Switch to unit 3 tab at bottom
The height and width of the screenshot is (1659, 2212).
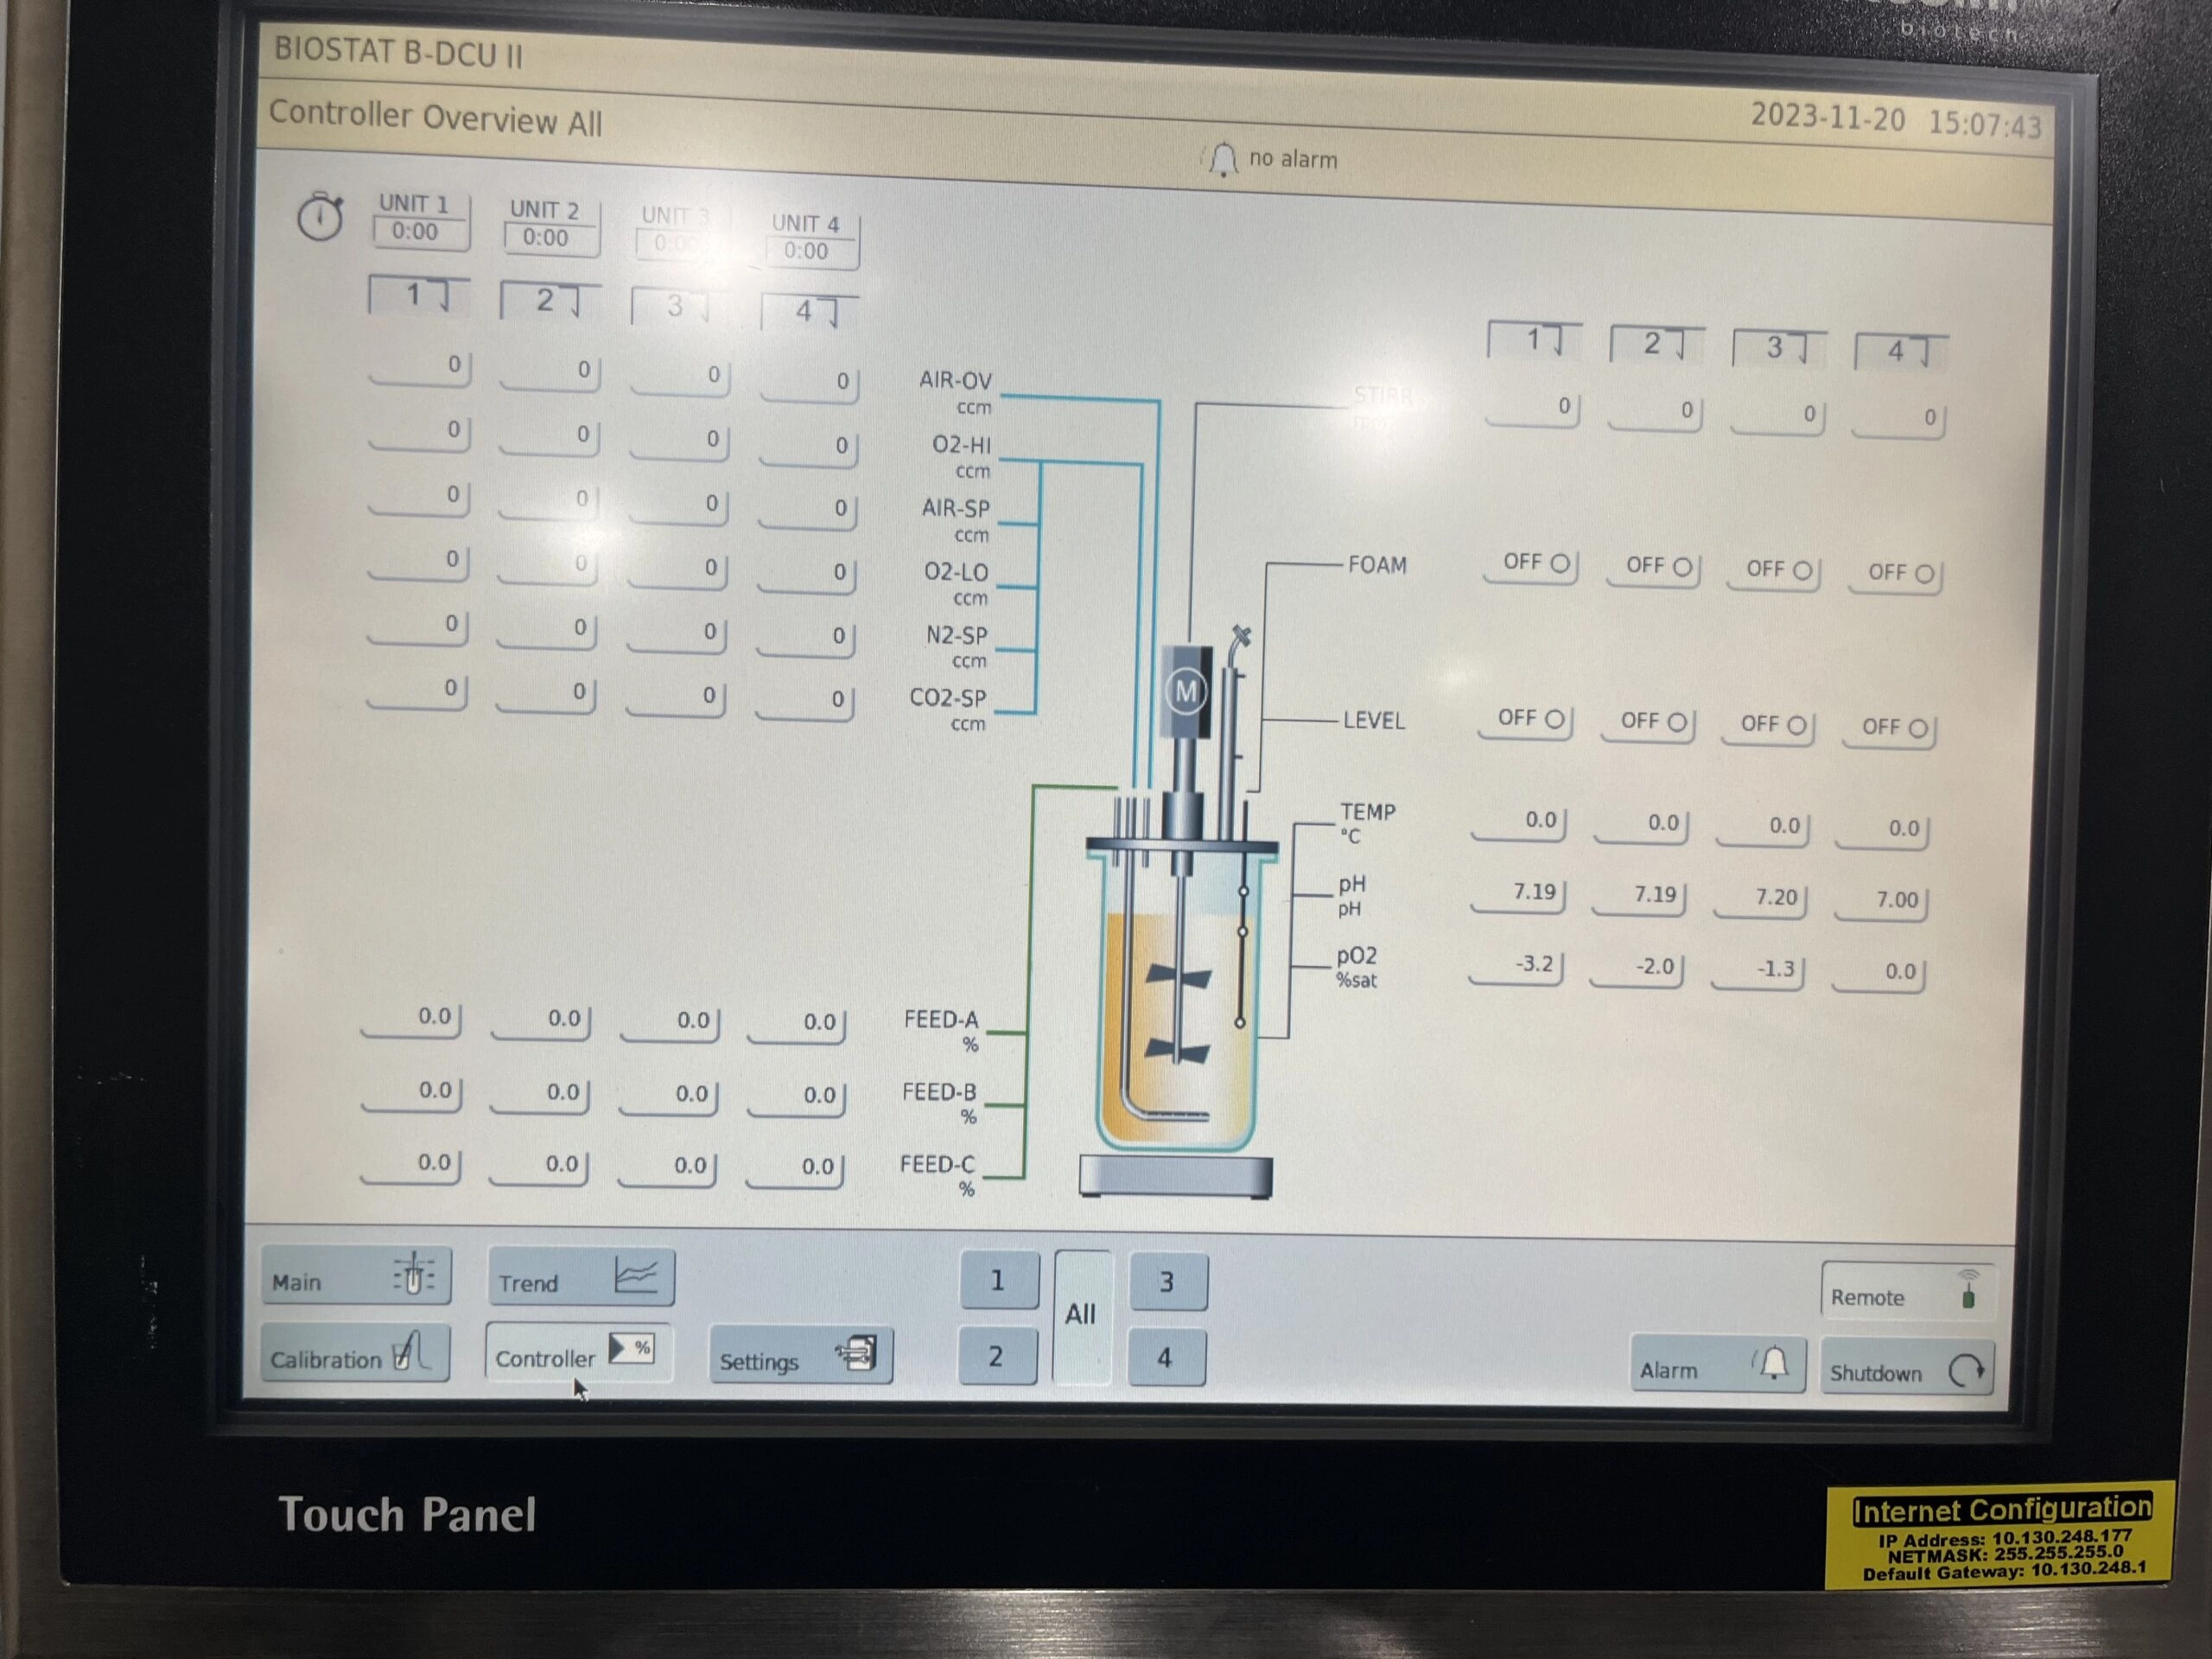(x=1167, y=1282)
